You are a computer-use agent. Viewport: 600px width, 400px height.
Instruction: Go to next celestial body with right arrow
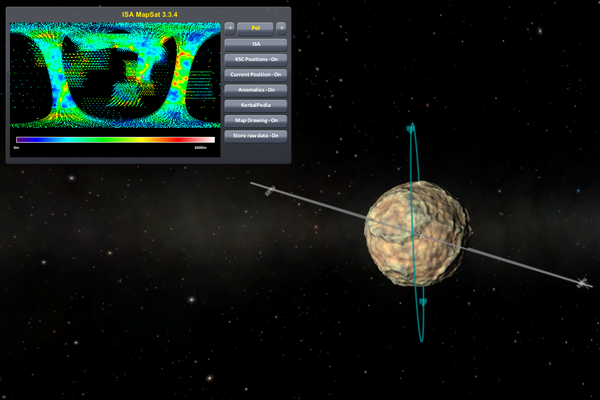pos(281,28)
